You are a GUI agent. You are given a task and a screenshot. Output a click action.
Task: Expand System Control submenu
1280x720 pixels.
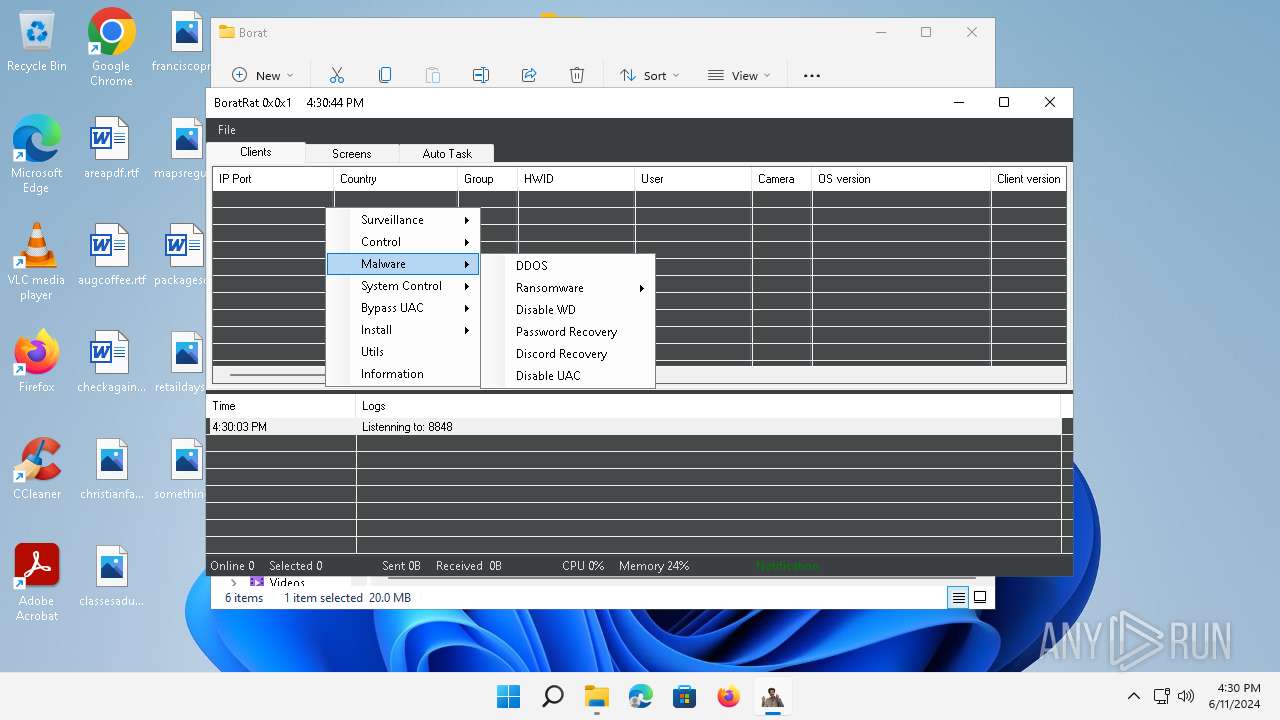(x=403, y=286)
